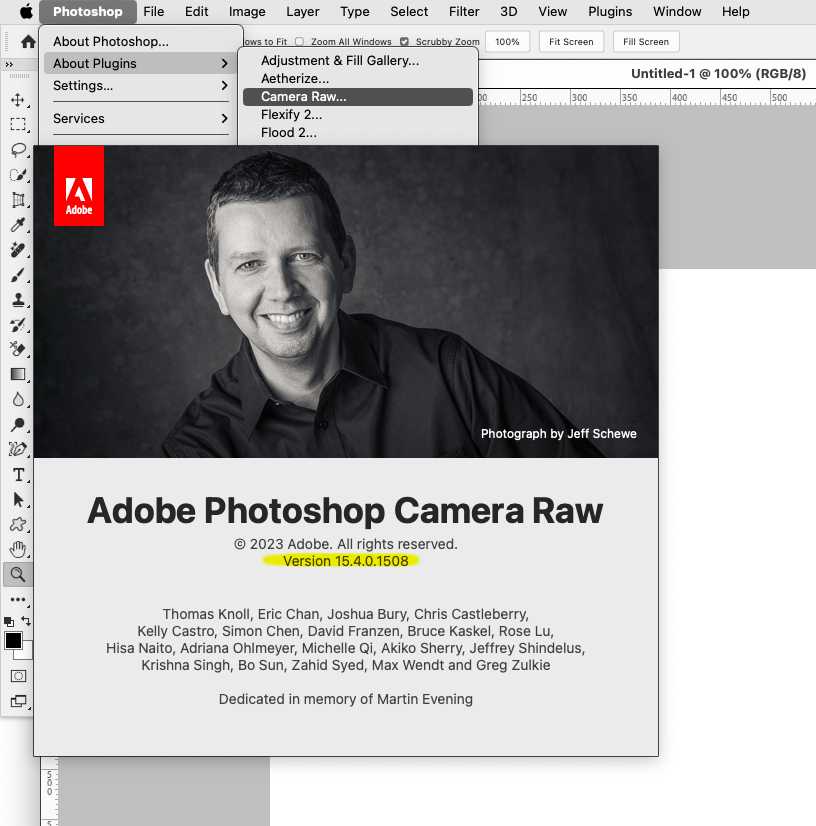The width and height of the screenshot is (816, 826).
Task: Choose Flexify 2 plugin entry
Action: tap(358, 114)
